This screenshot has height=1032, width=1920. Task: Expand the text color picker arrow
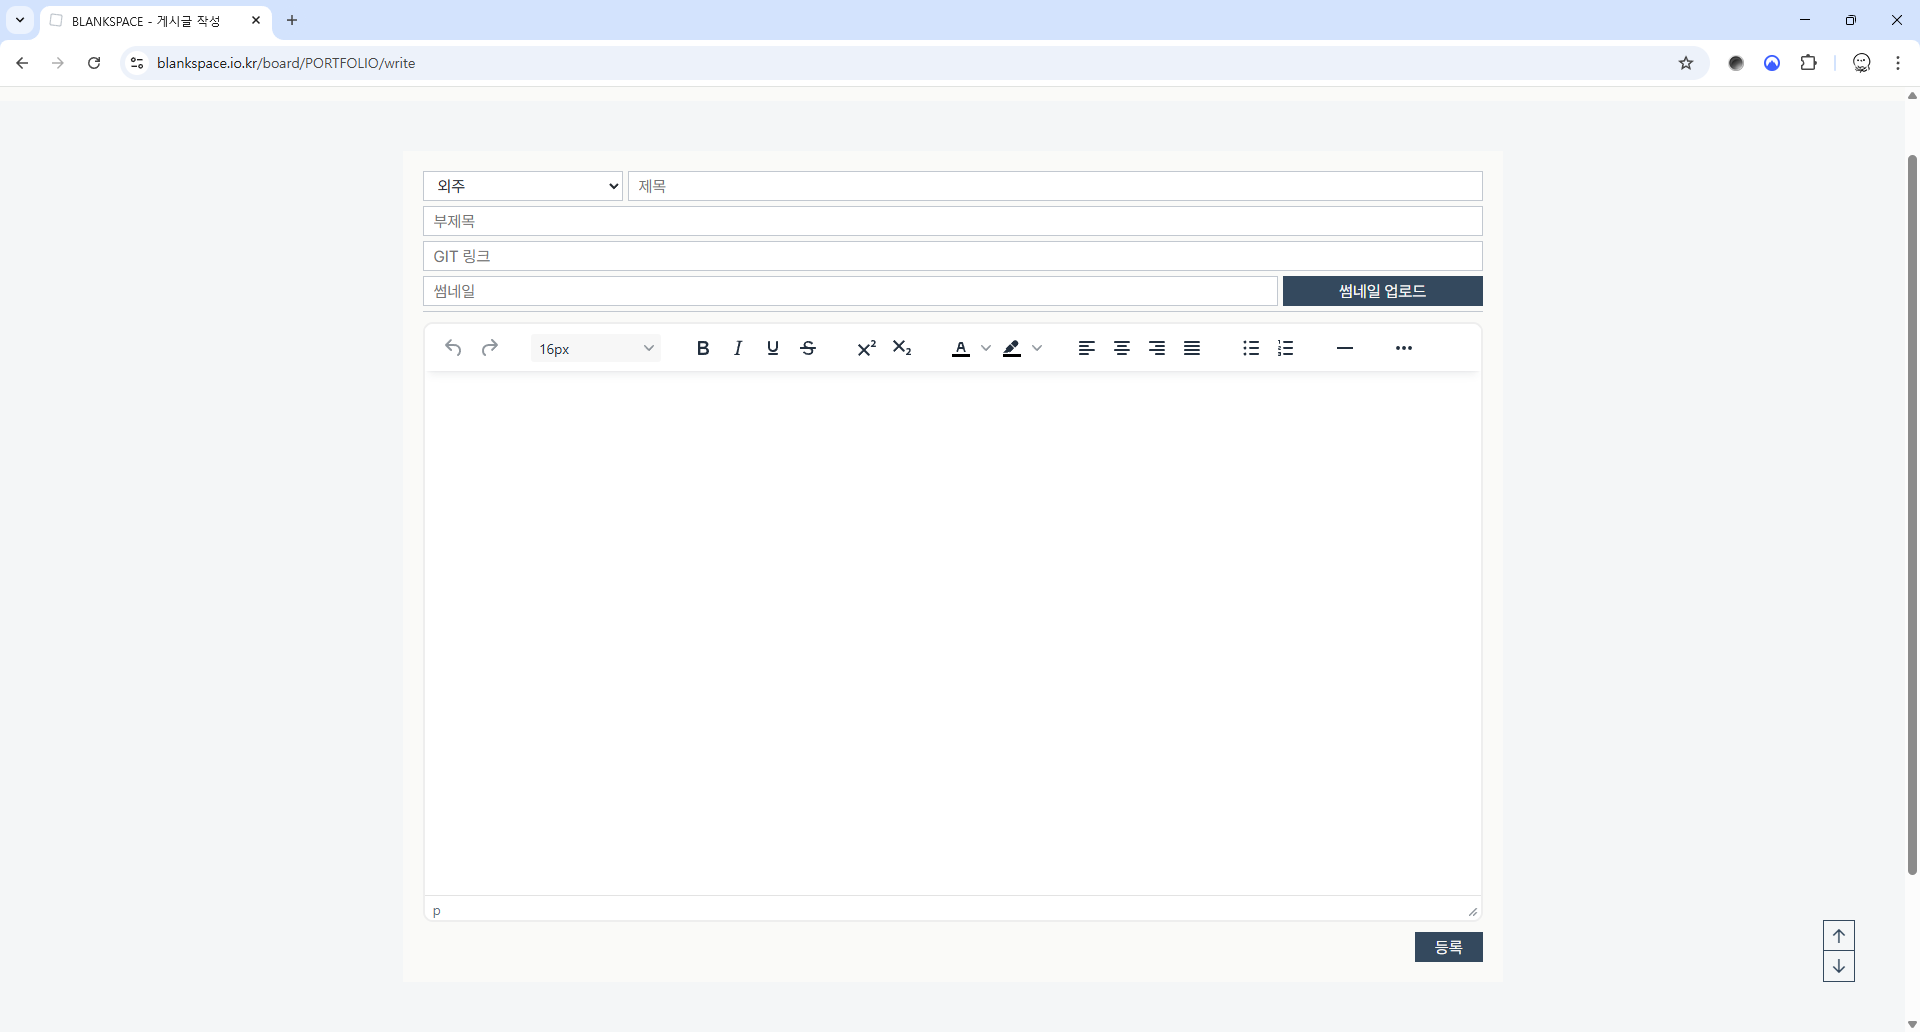pyautogui.click(x=986, y=348)
